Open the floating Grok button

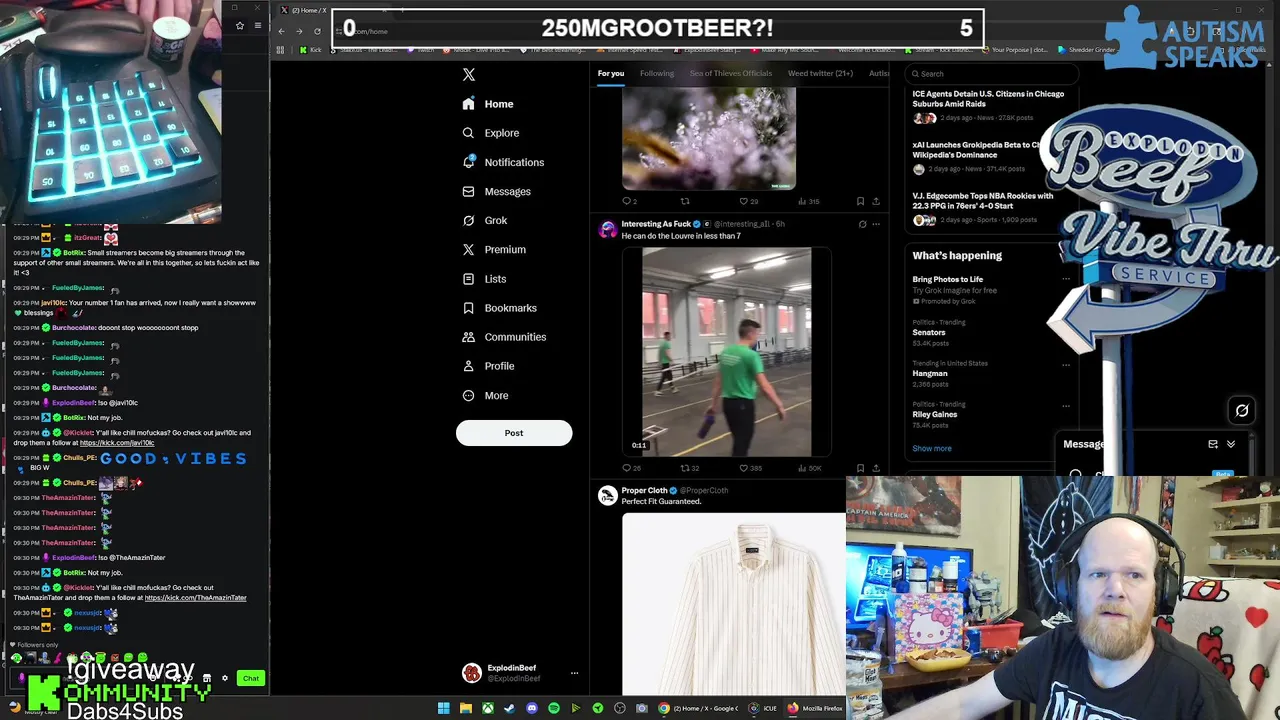click(1242, 410)
